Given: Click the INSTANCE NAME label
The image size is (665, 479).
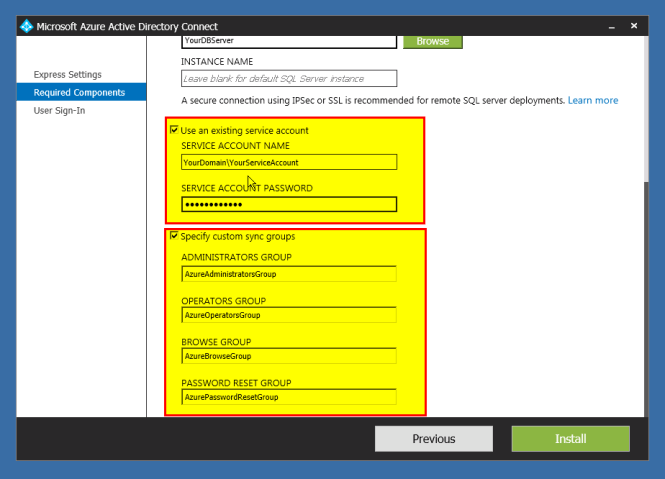Looking at the screenshot, I should coord(217,62).
